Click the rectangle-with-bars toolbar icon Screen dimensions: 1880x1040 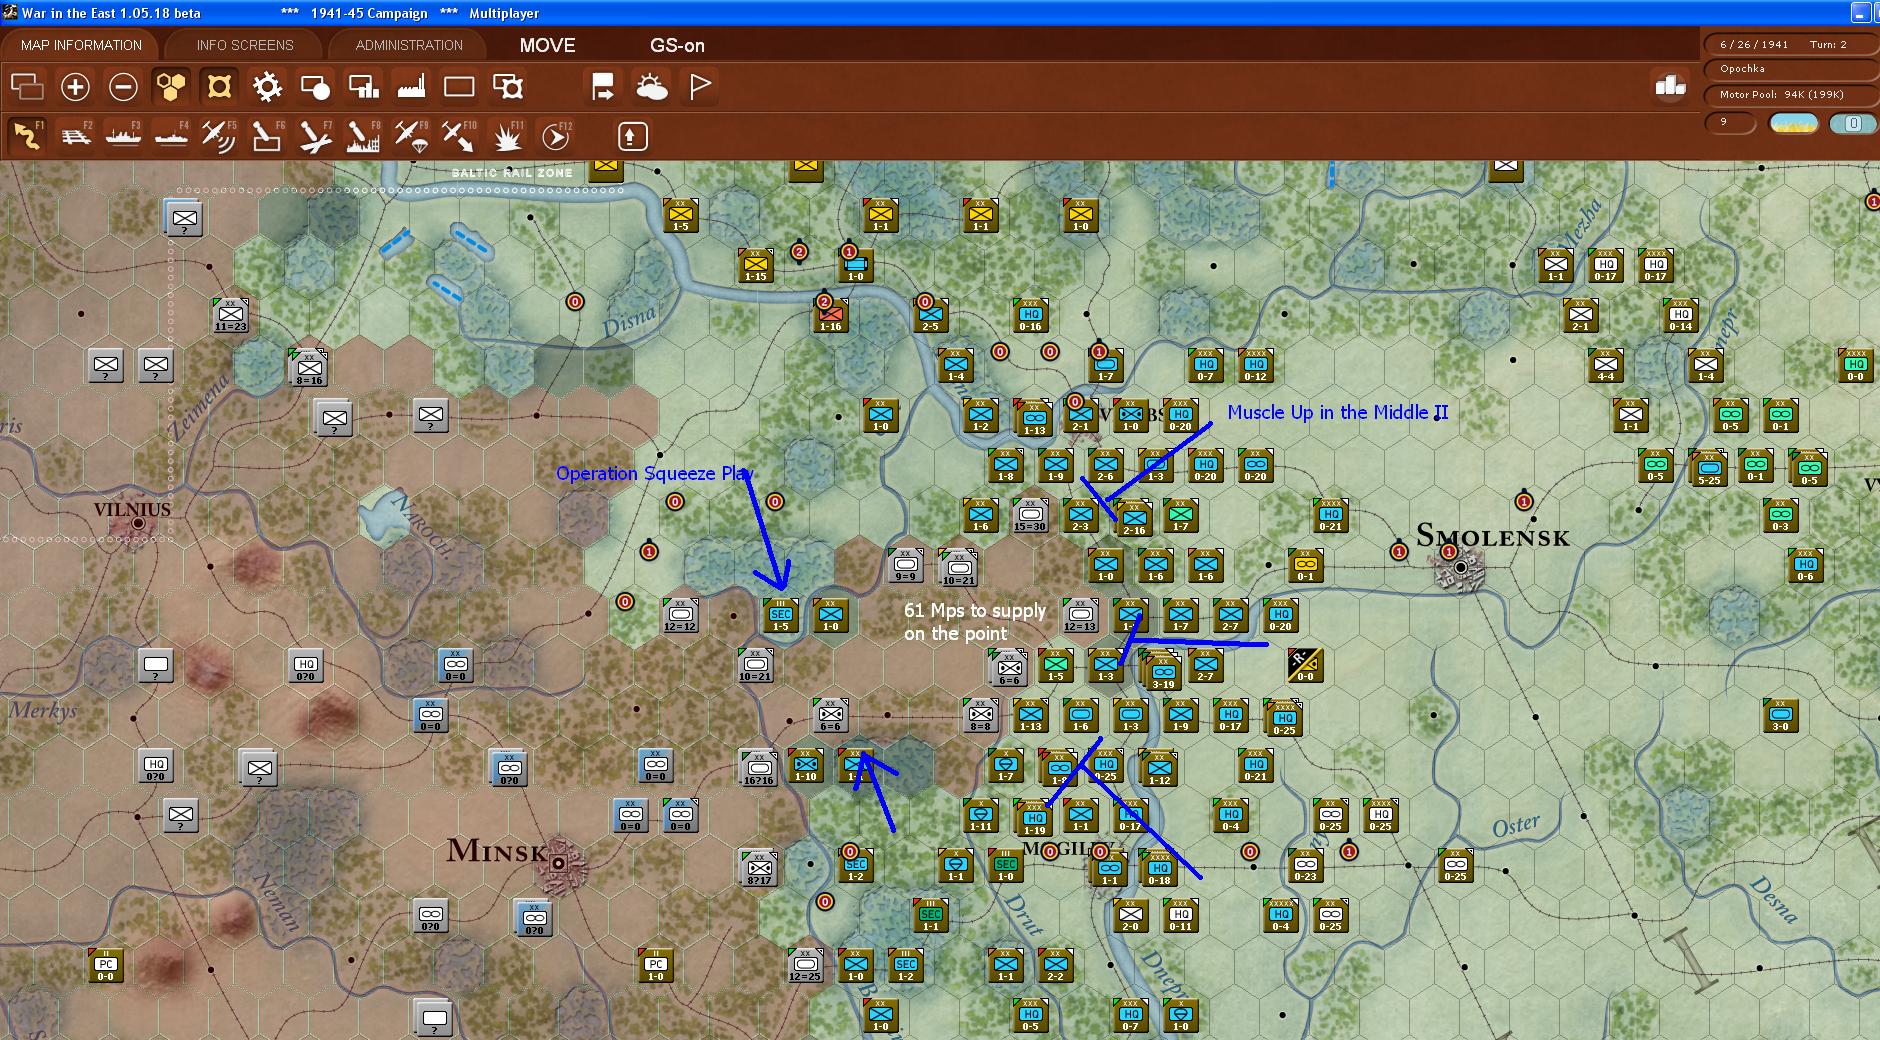[x=363, y=87]
